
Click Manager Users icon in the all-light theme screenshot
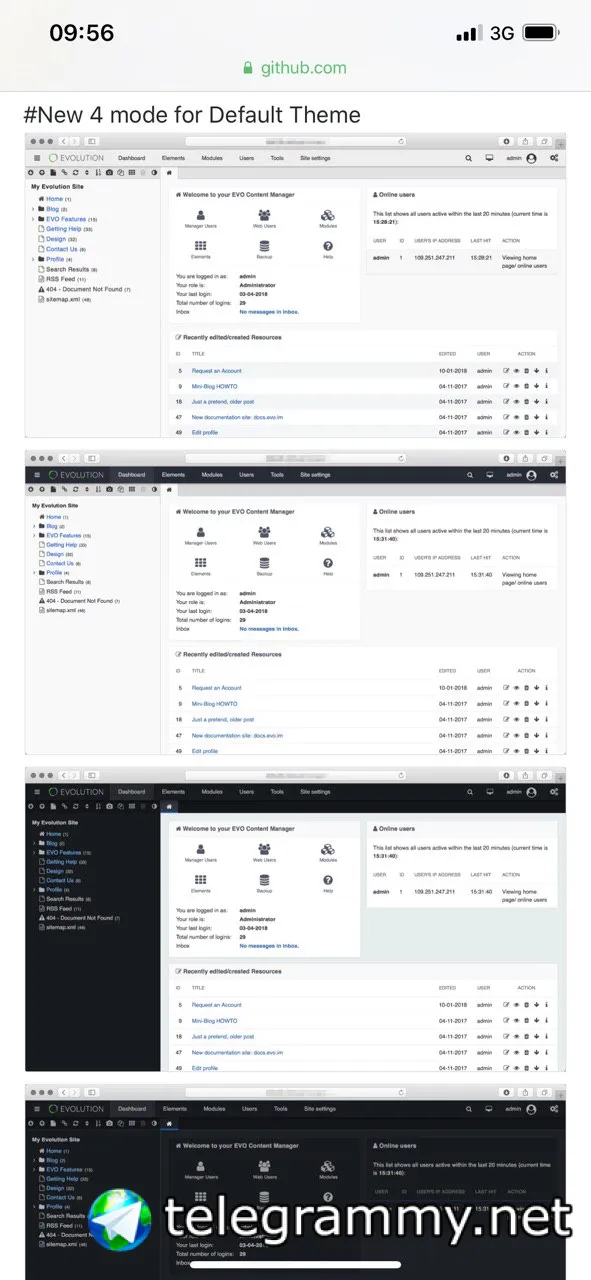click(201, 215)
